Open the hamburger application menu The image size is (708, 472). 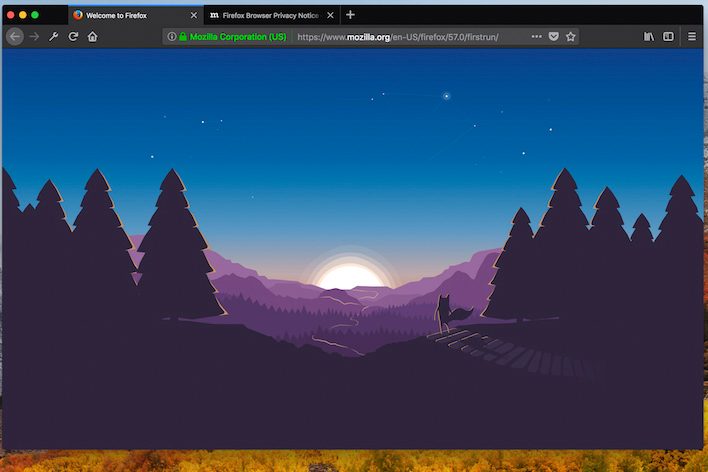pyautogui.click(x=692, y=37)
